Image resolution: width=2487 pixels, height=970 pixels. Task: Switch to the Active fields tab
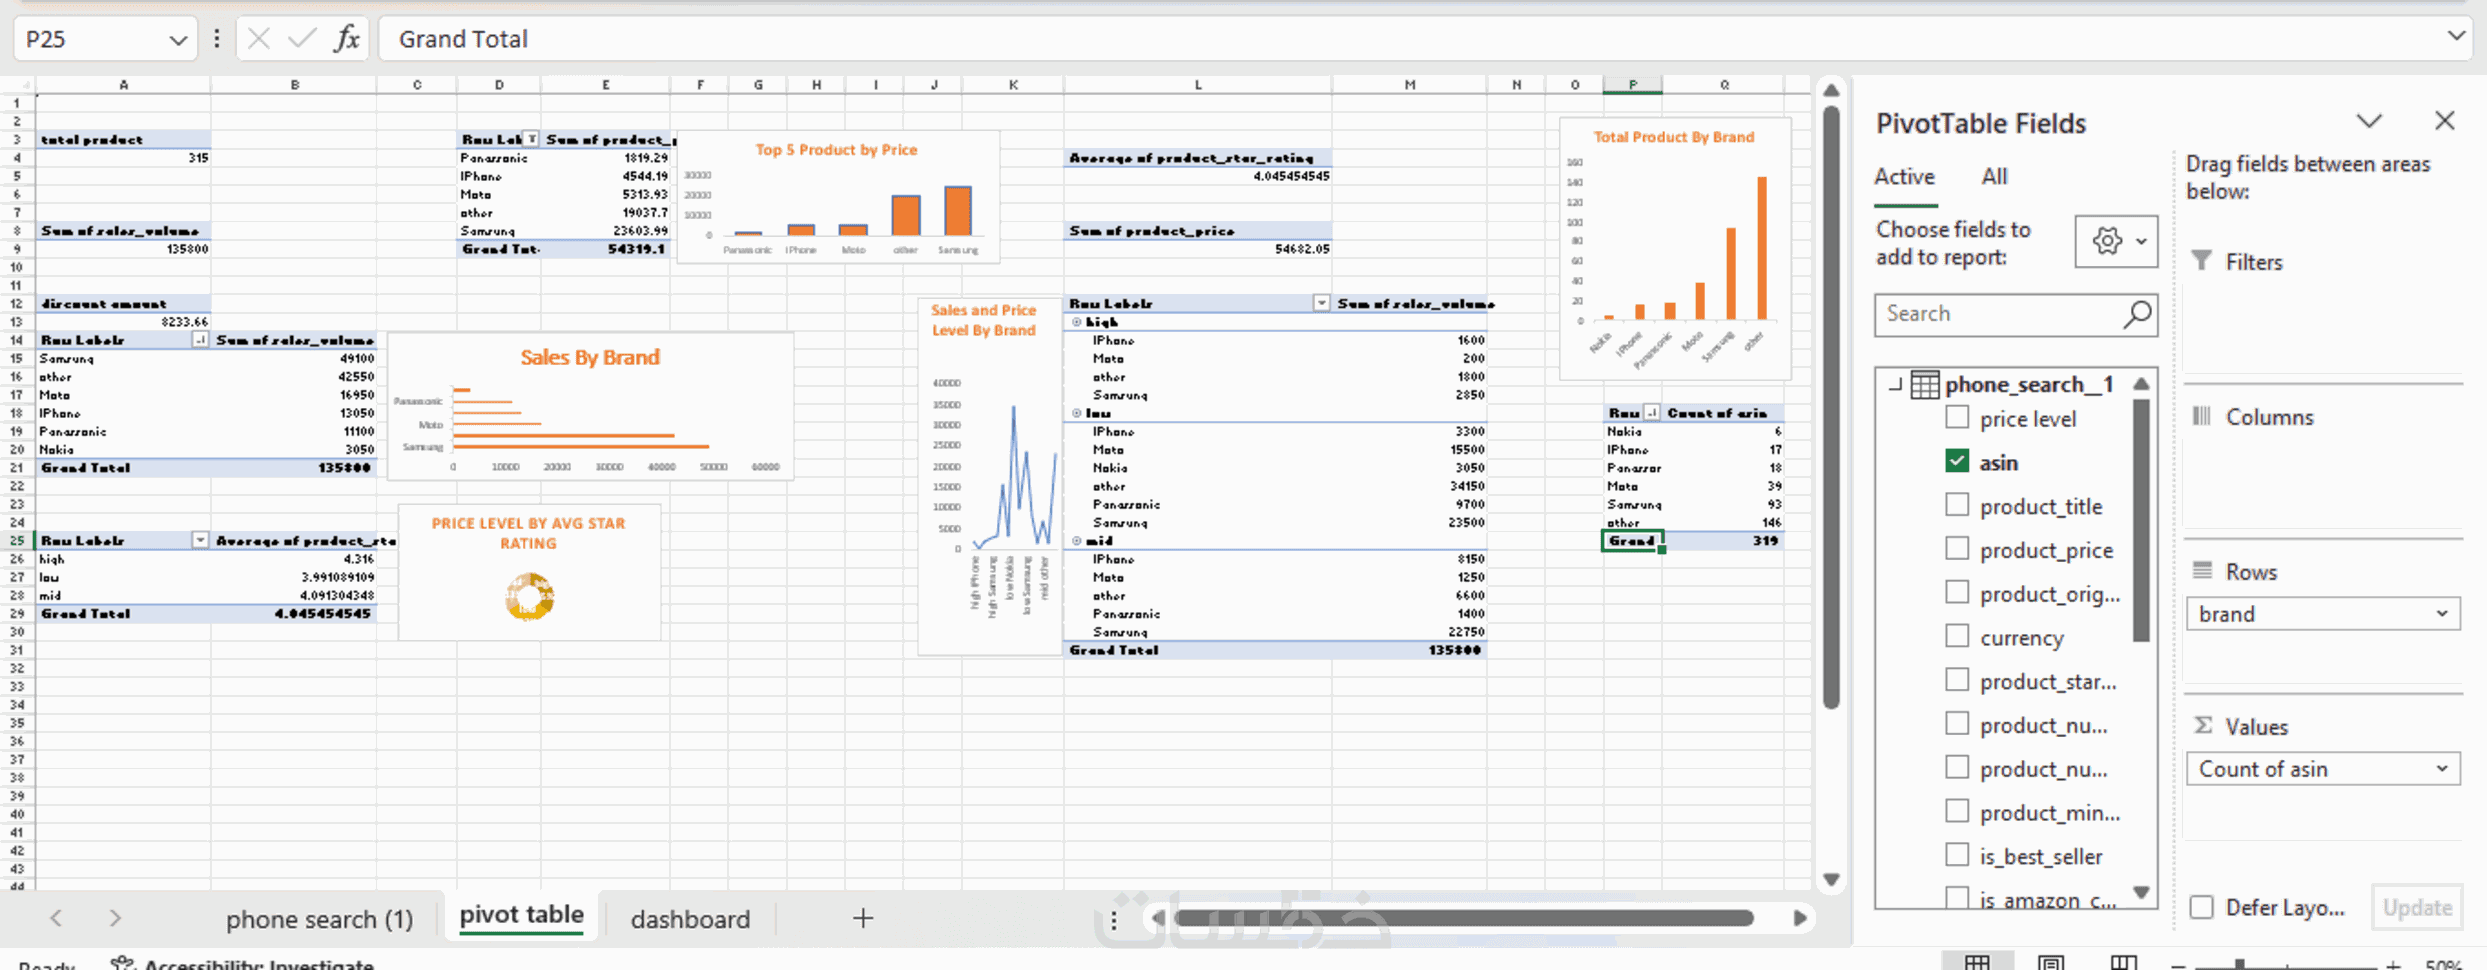point(1904,177)
